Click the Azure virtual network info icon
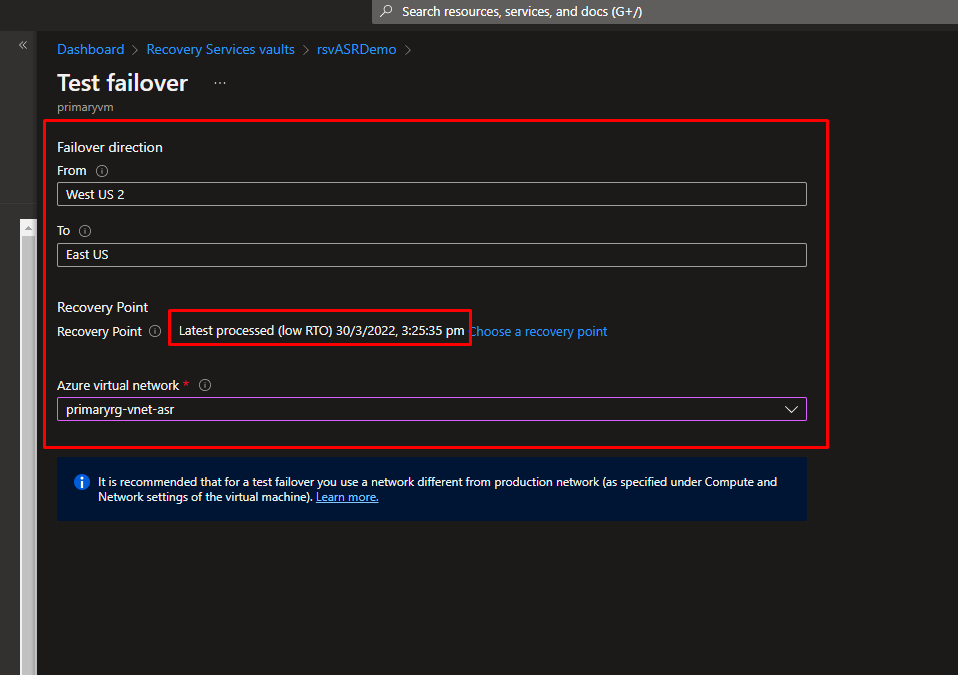The width and height of the screenshot is (958, 675). (x=205, y=386)
